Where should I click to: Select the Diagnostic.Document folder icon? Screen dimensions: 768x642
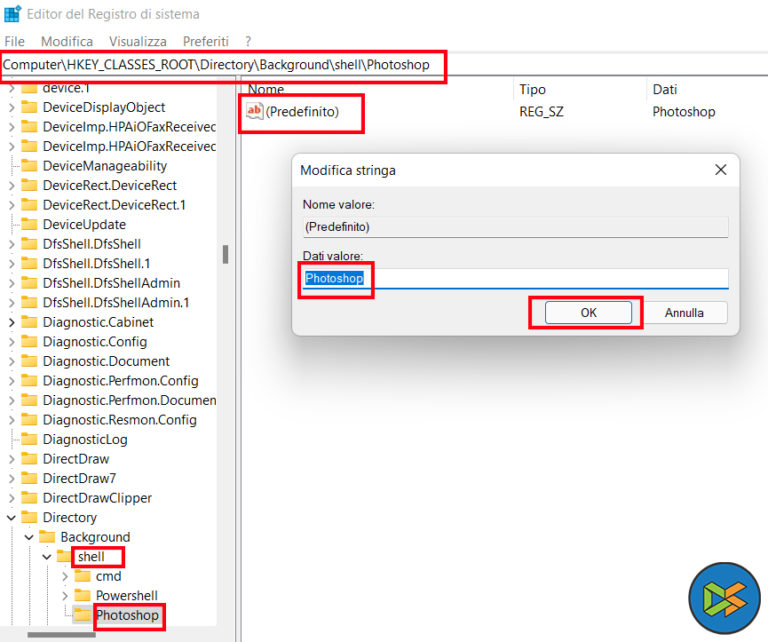[x=29, y=361]
